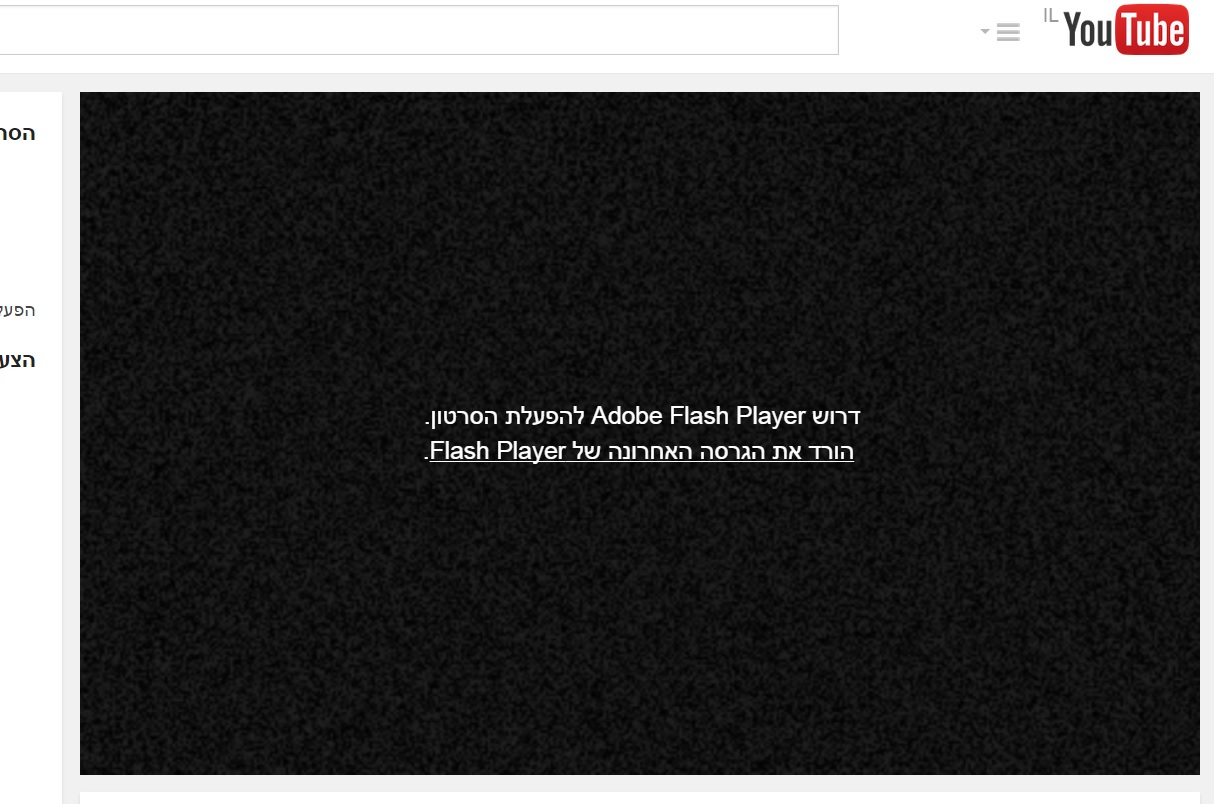
Task: Click the lower area of the video player
Action: point(640,680)
